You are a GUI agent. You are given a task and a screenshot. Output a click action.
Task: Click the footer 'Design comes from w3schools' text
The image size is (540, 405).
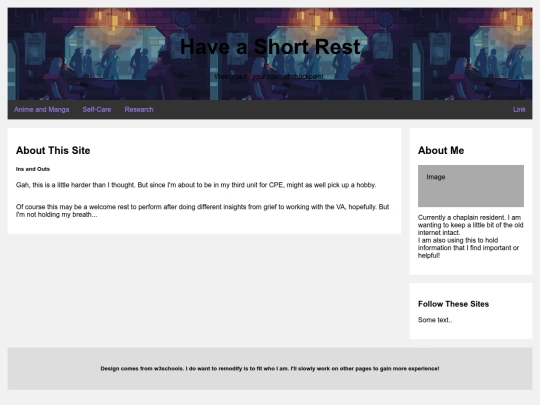click(270, 368)
